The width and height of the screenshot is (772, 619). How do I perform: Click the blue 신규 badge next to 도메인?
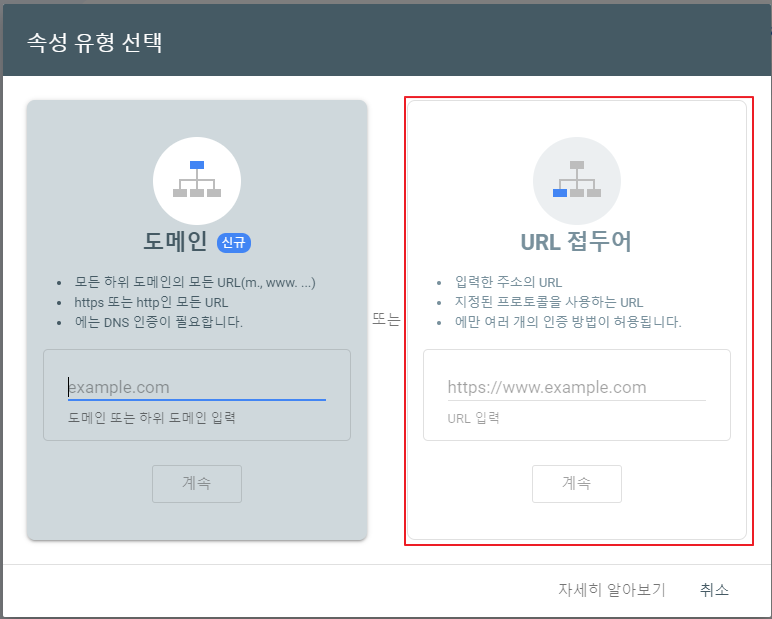point(234,242)
